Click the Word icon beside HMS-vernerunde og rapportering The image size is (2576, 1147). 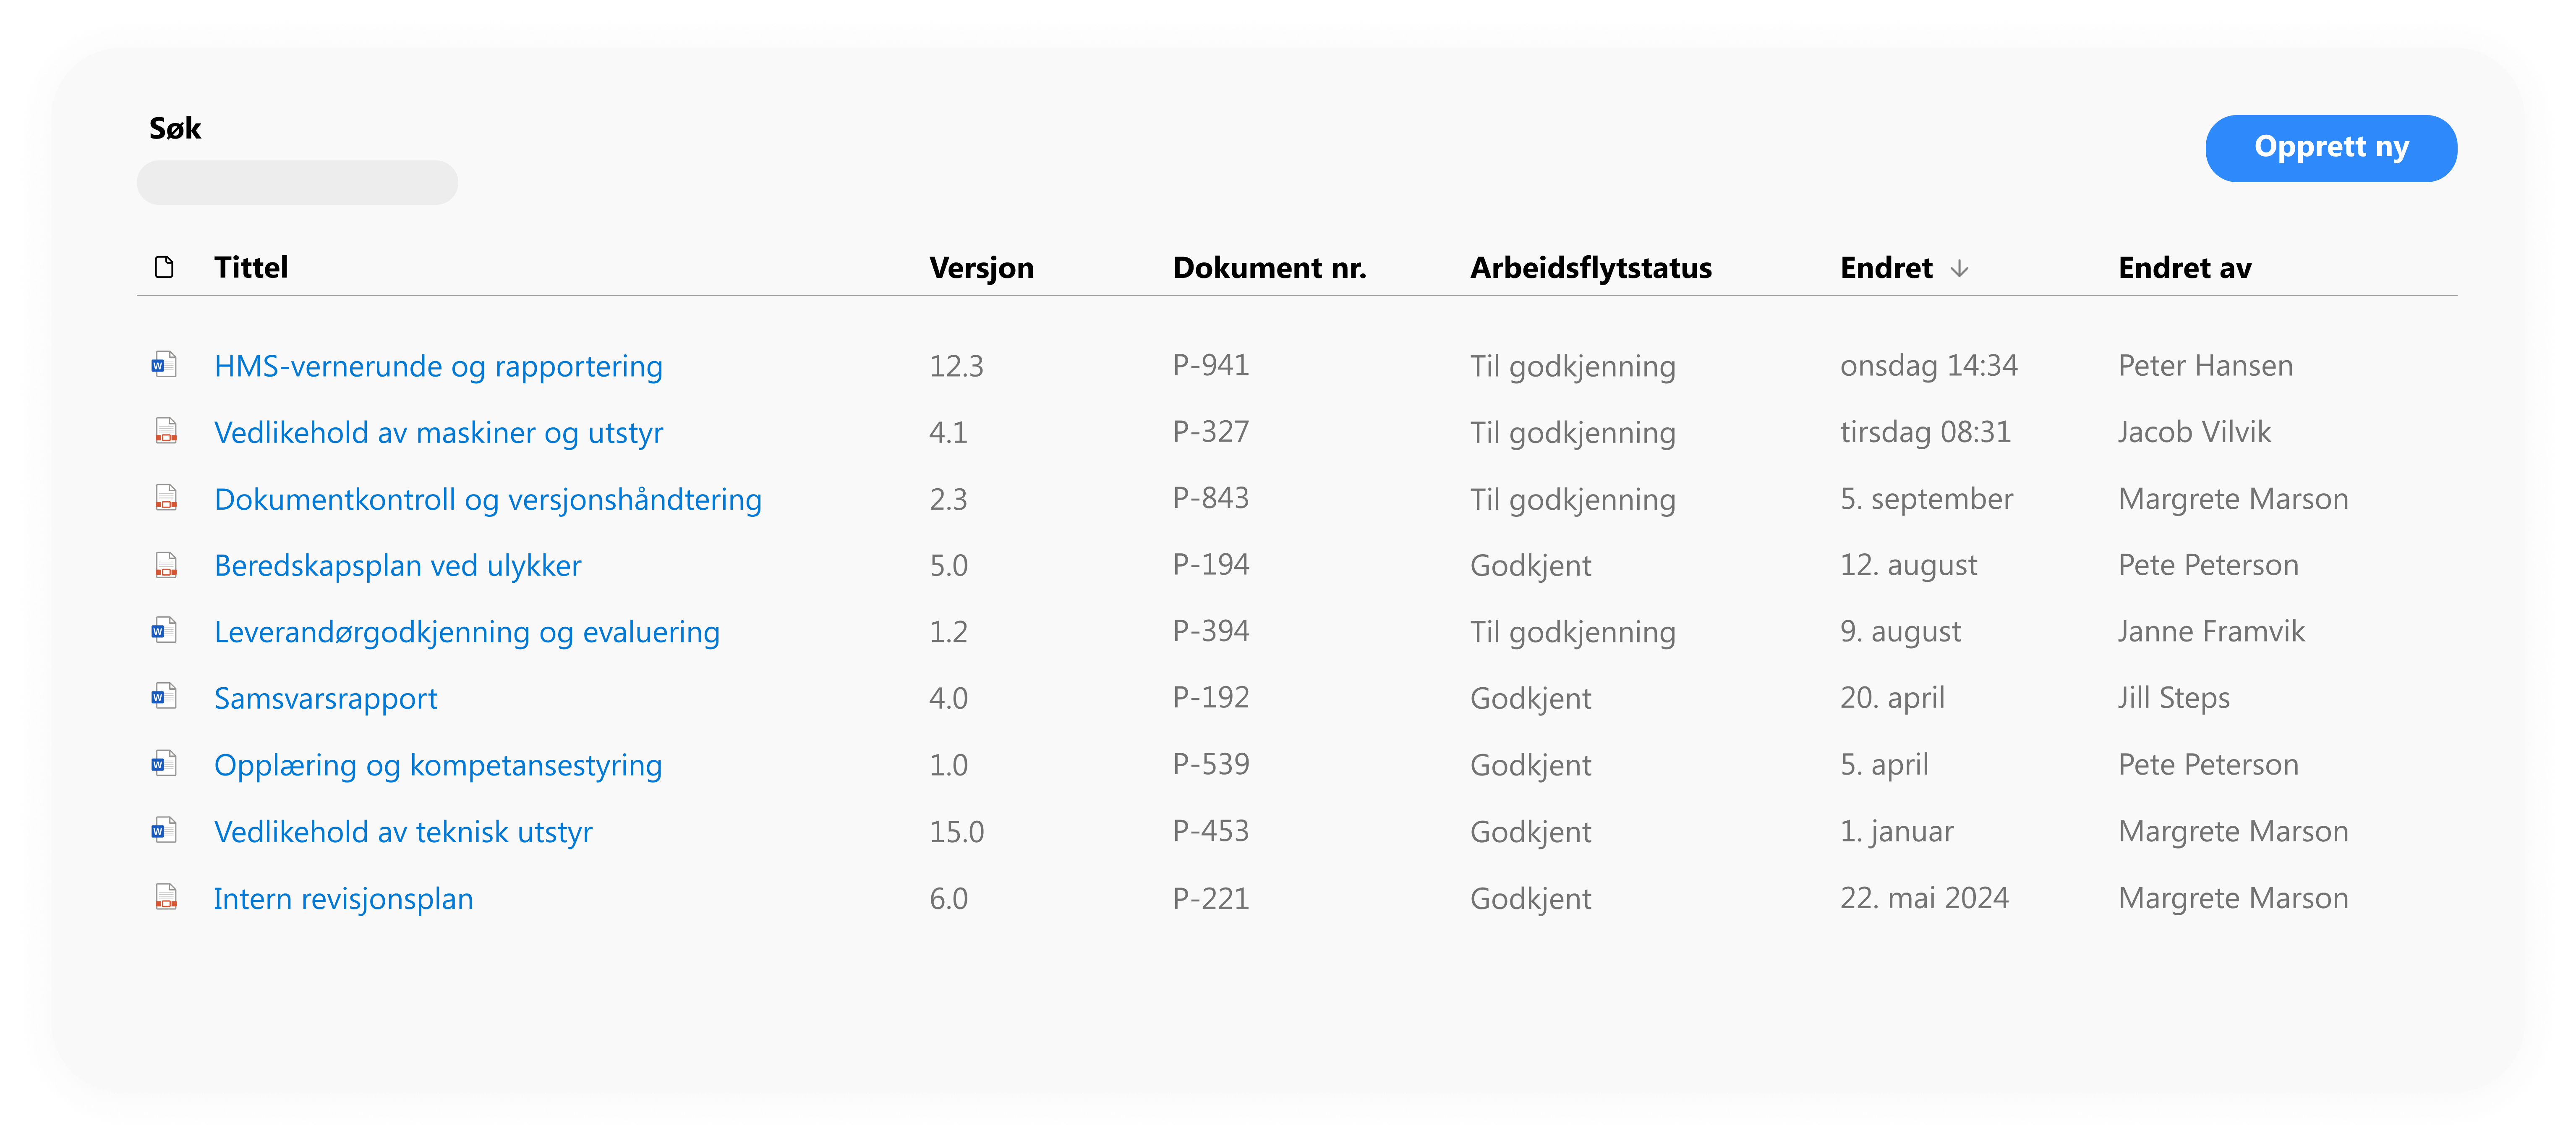164,365
